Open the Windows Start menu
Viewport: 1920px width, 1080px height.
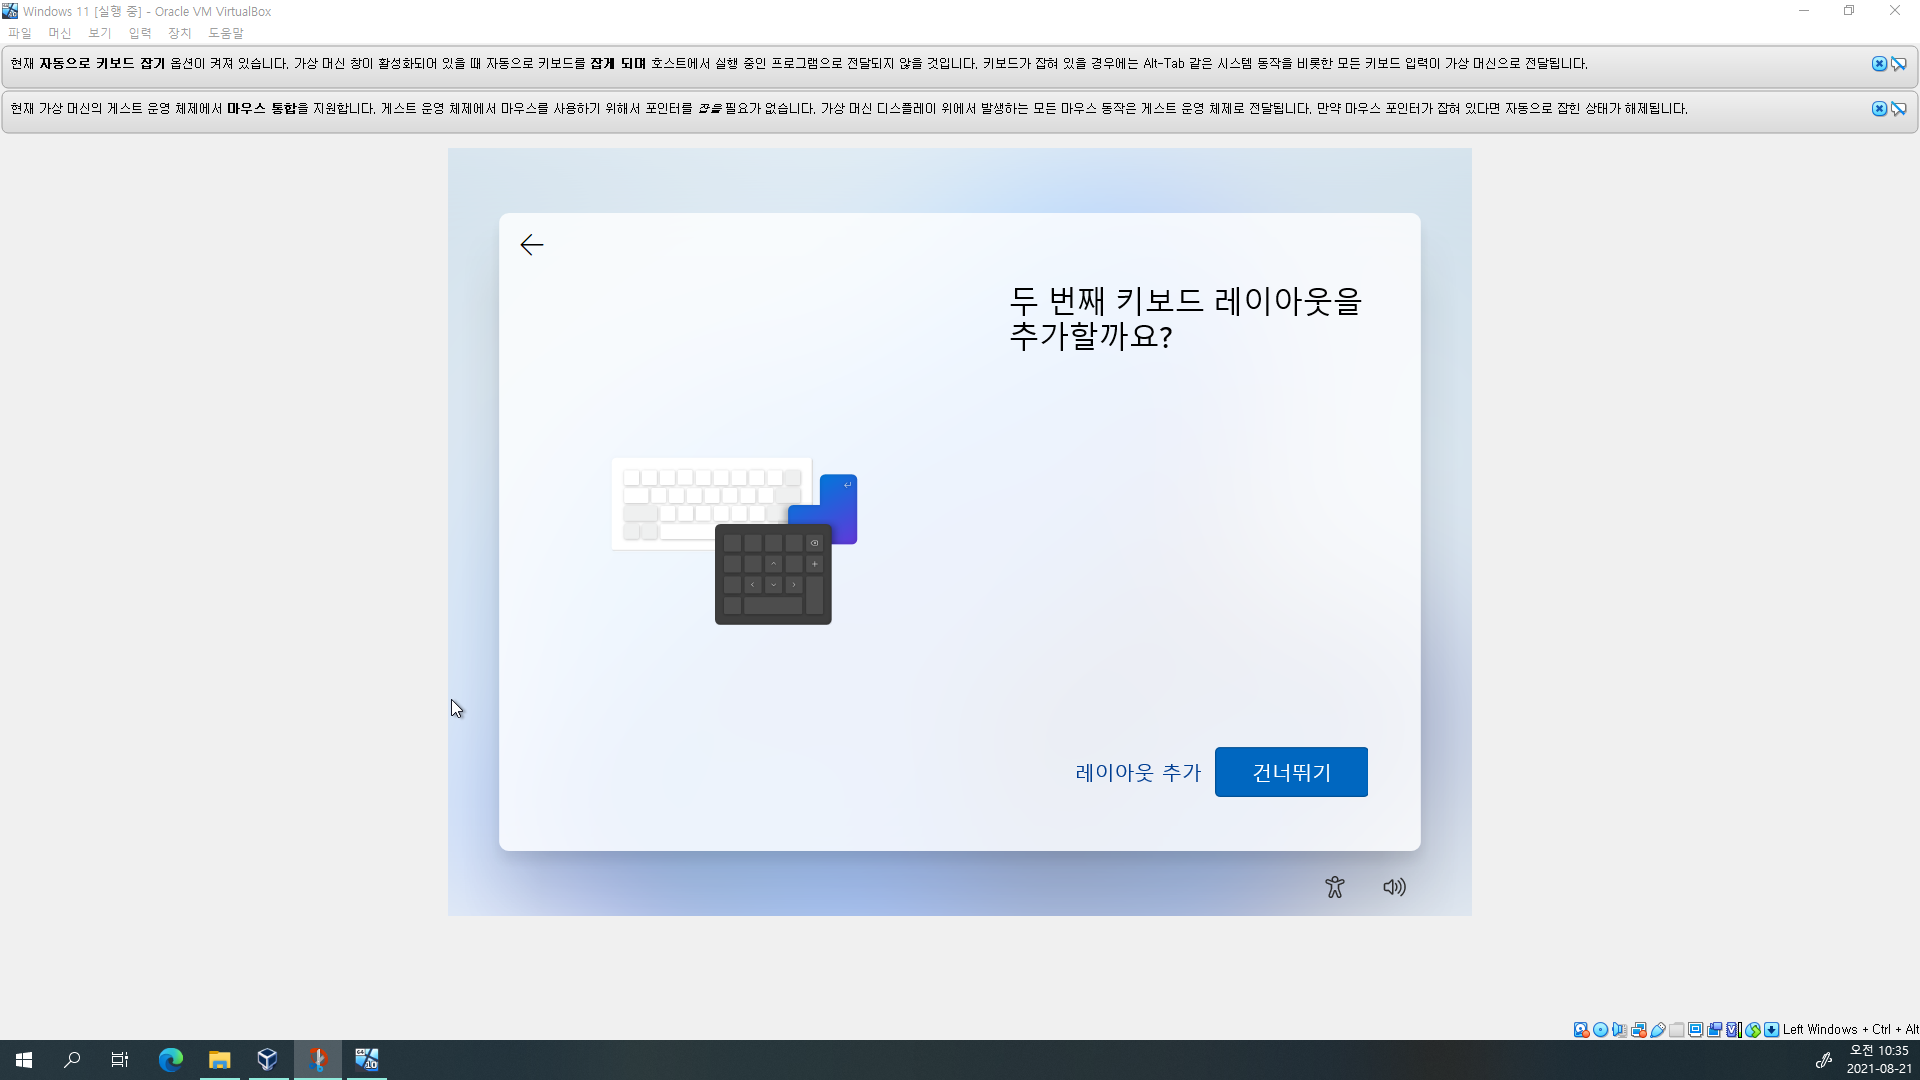click(x=24, y=1060)
